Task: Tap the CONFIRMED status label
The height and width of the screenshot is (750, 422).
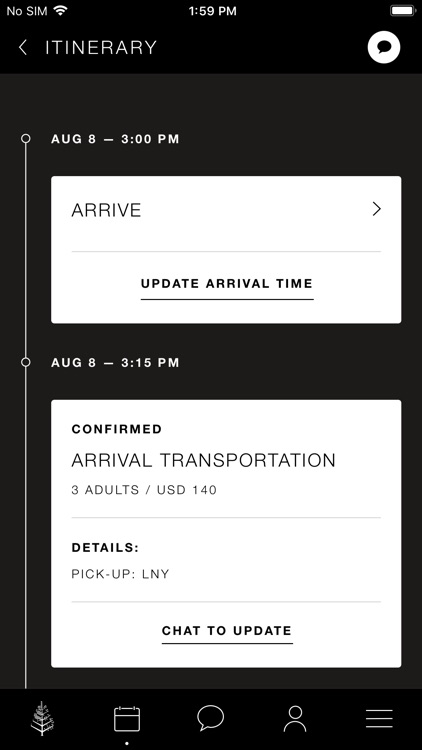Action: click(x=117, y=429)
